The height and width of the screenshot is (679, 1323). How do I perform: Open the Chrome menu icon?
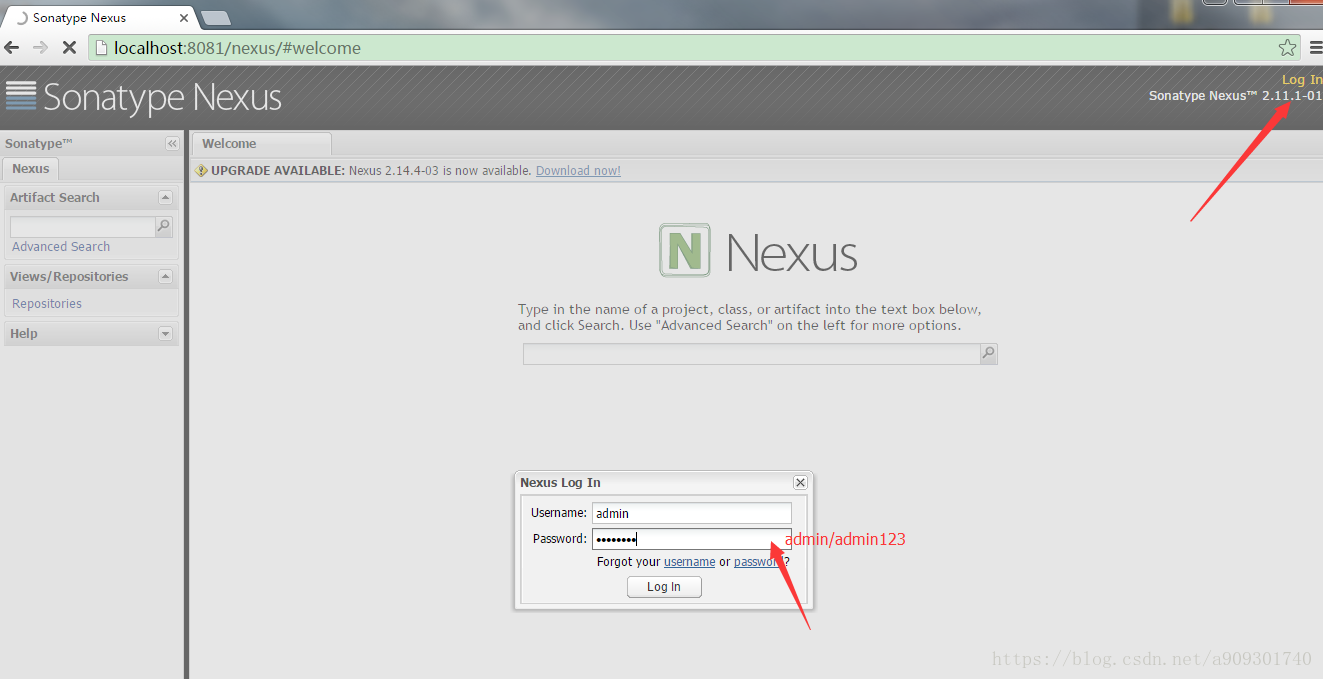[x=1315, y=47]
